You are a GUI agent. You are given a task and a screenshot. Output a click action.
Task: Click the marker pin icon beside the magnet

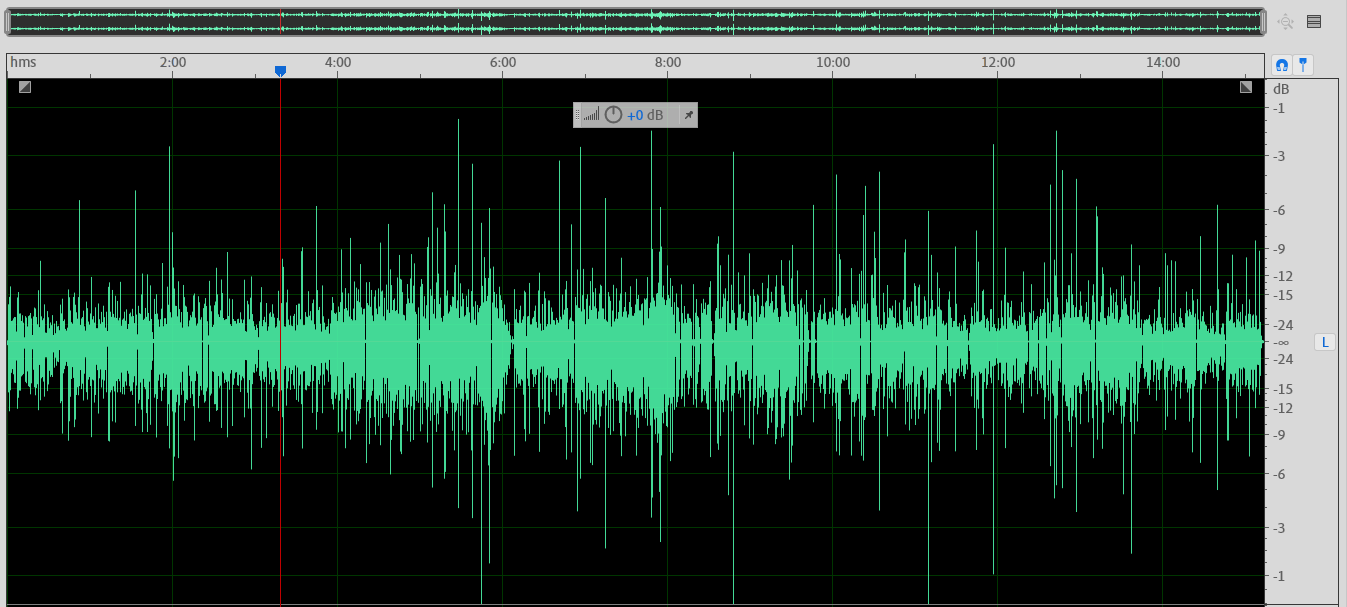click(1304, 64)
